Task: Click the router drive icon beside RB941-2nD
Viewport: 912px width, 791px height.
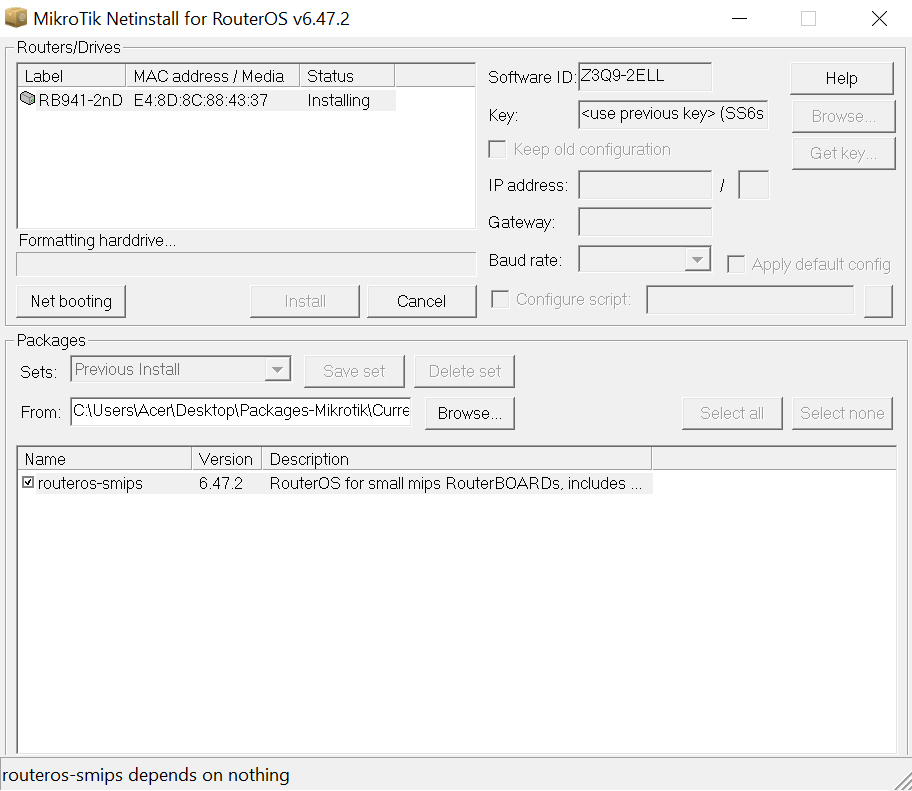Action: 27,99
